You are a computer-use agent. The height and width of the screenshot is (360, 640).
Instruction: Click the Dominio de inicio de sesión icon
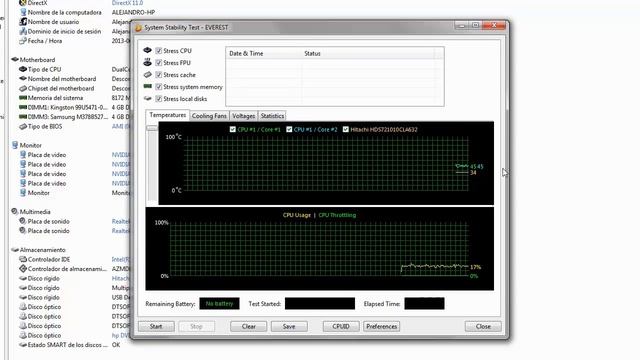click(23, 31)
